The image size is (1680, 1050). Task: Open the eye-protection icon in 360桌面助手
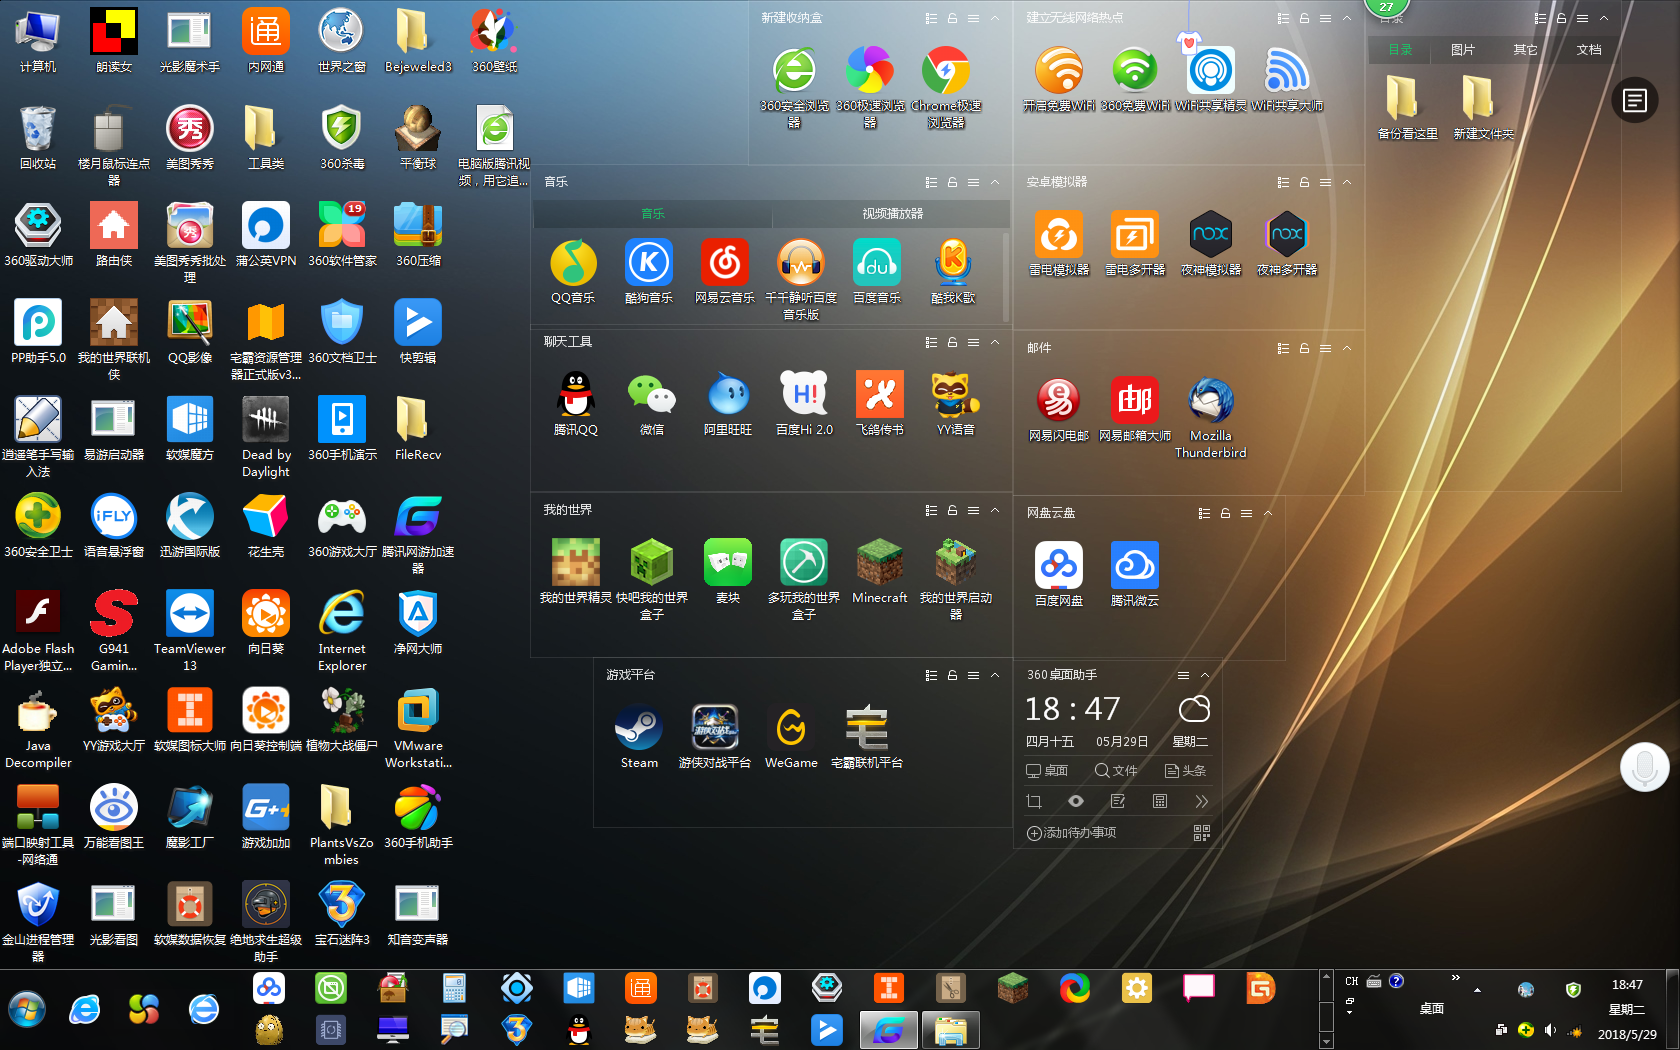click(1076, 801)
